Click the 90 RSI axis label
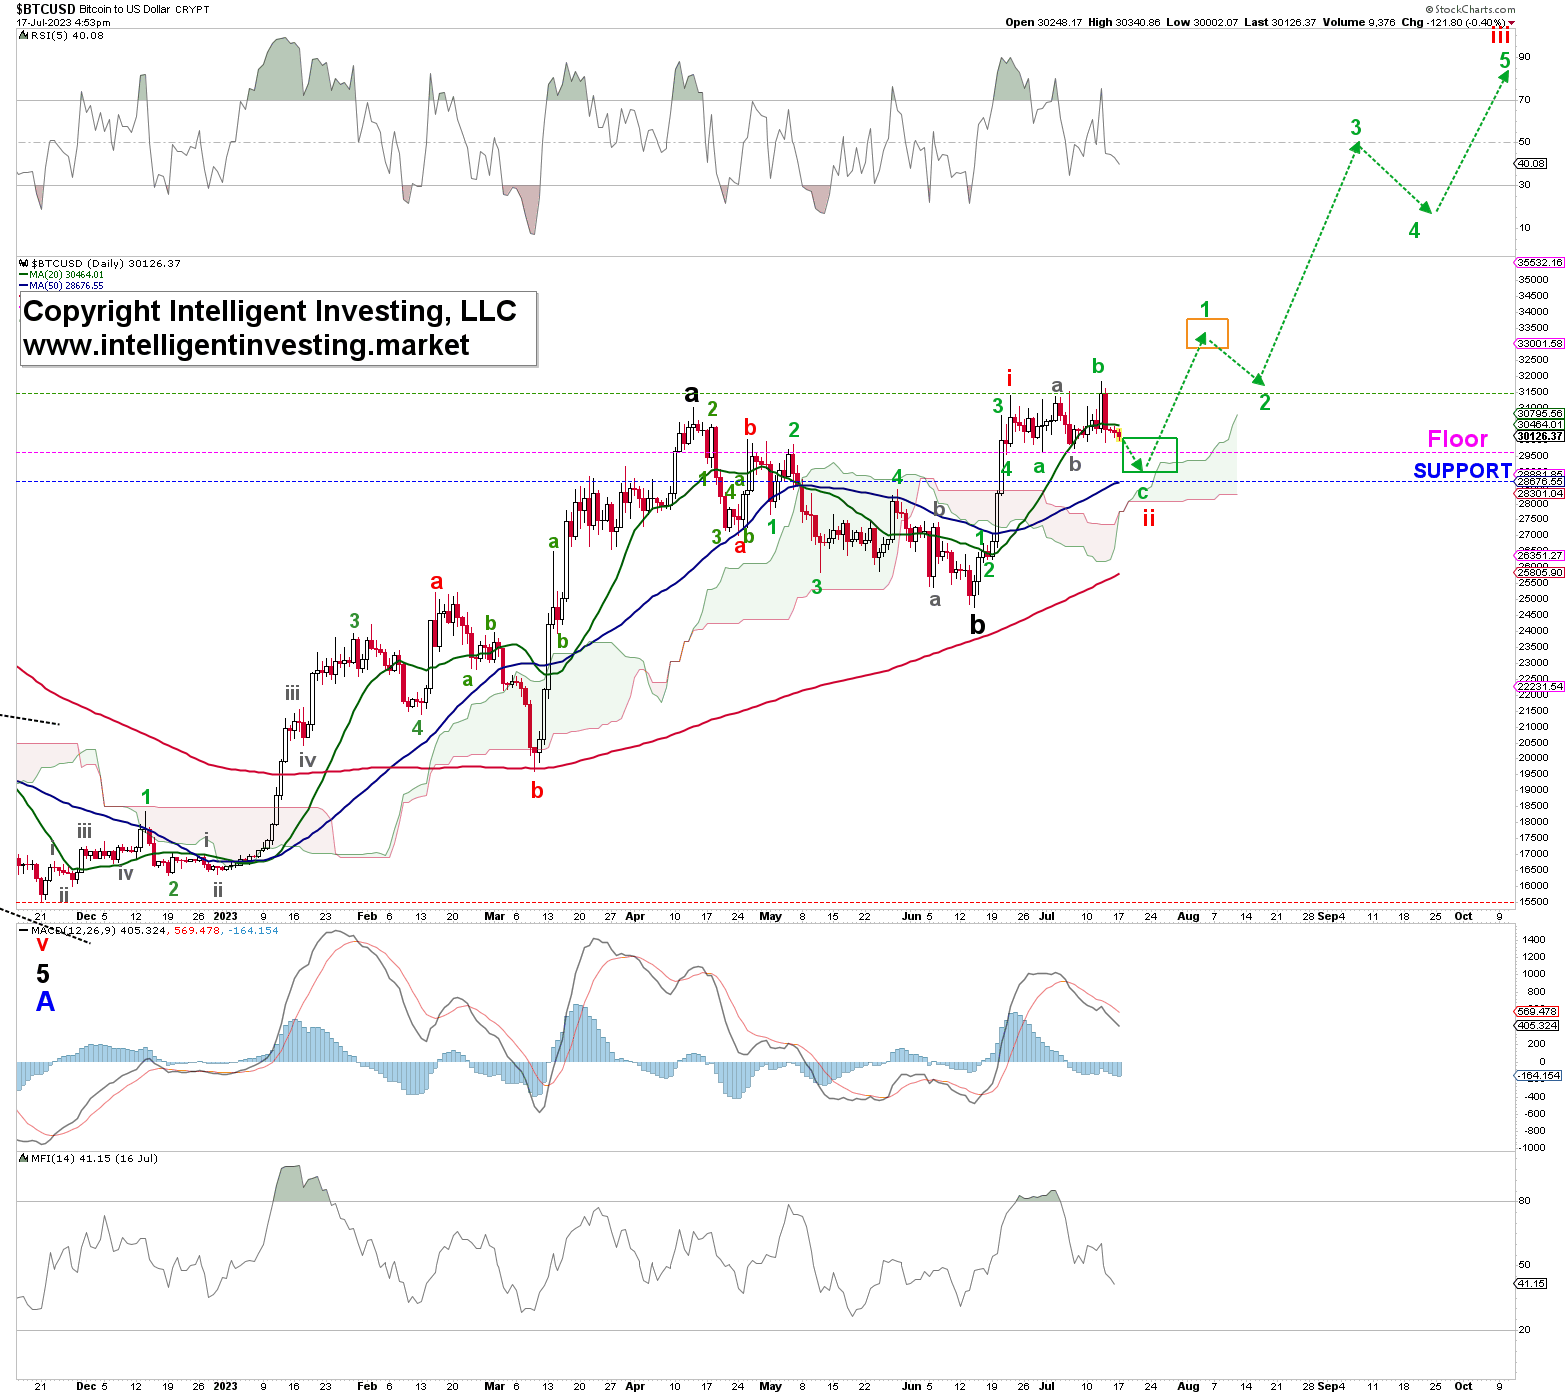The height and width of the screenshot is (1396, 1565). click(1525, 57)
